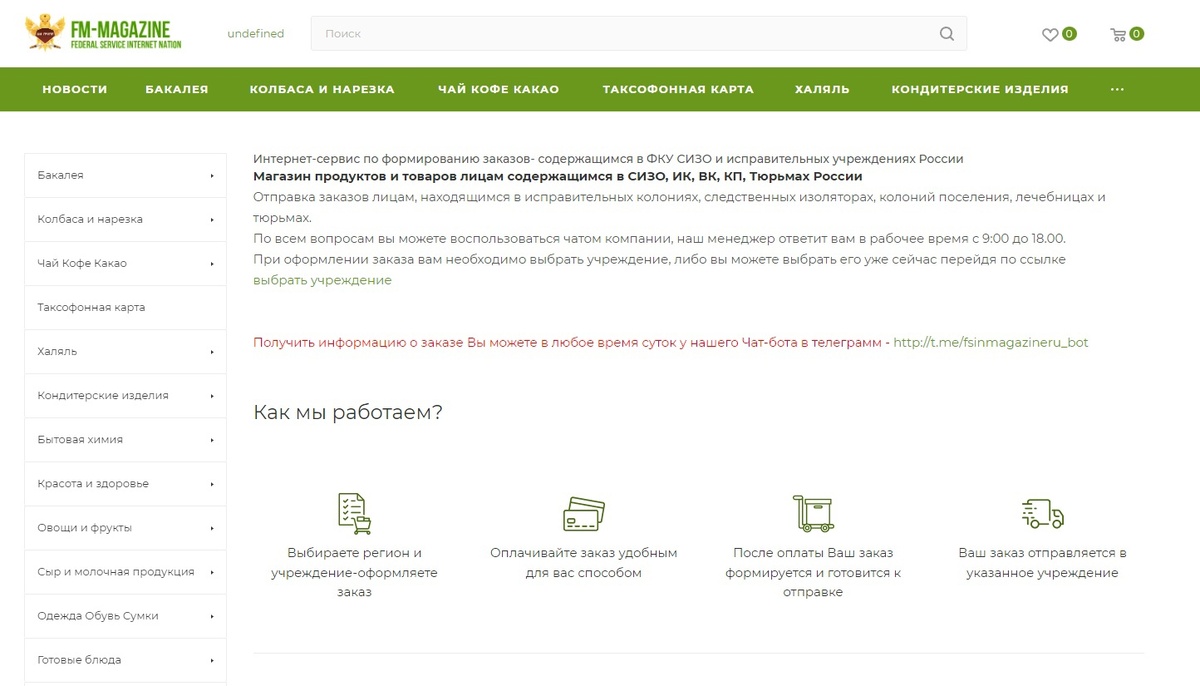Open БАКАЛЕЯ in the navigation bar
This screenshot has width=1200, height=686.
tap(177, 89)
